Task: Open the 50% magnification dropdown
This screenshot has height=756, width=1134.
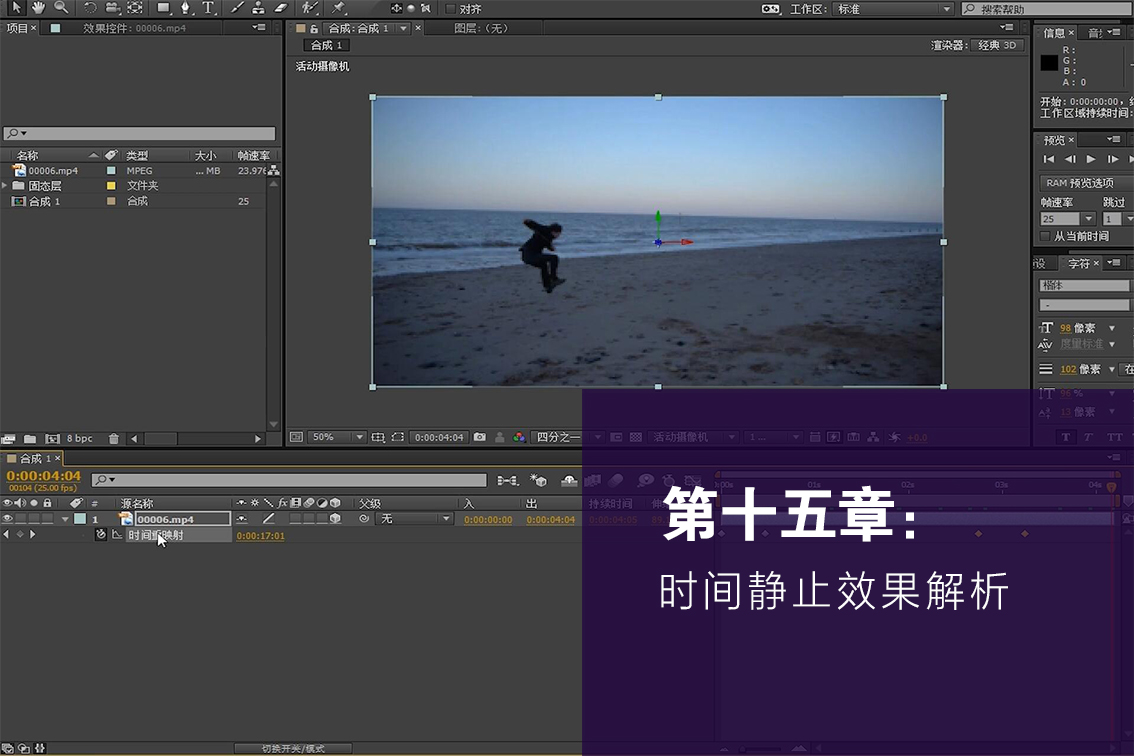Action: [x=336, y=437]
